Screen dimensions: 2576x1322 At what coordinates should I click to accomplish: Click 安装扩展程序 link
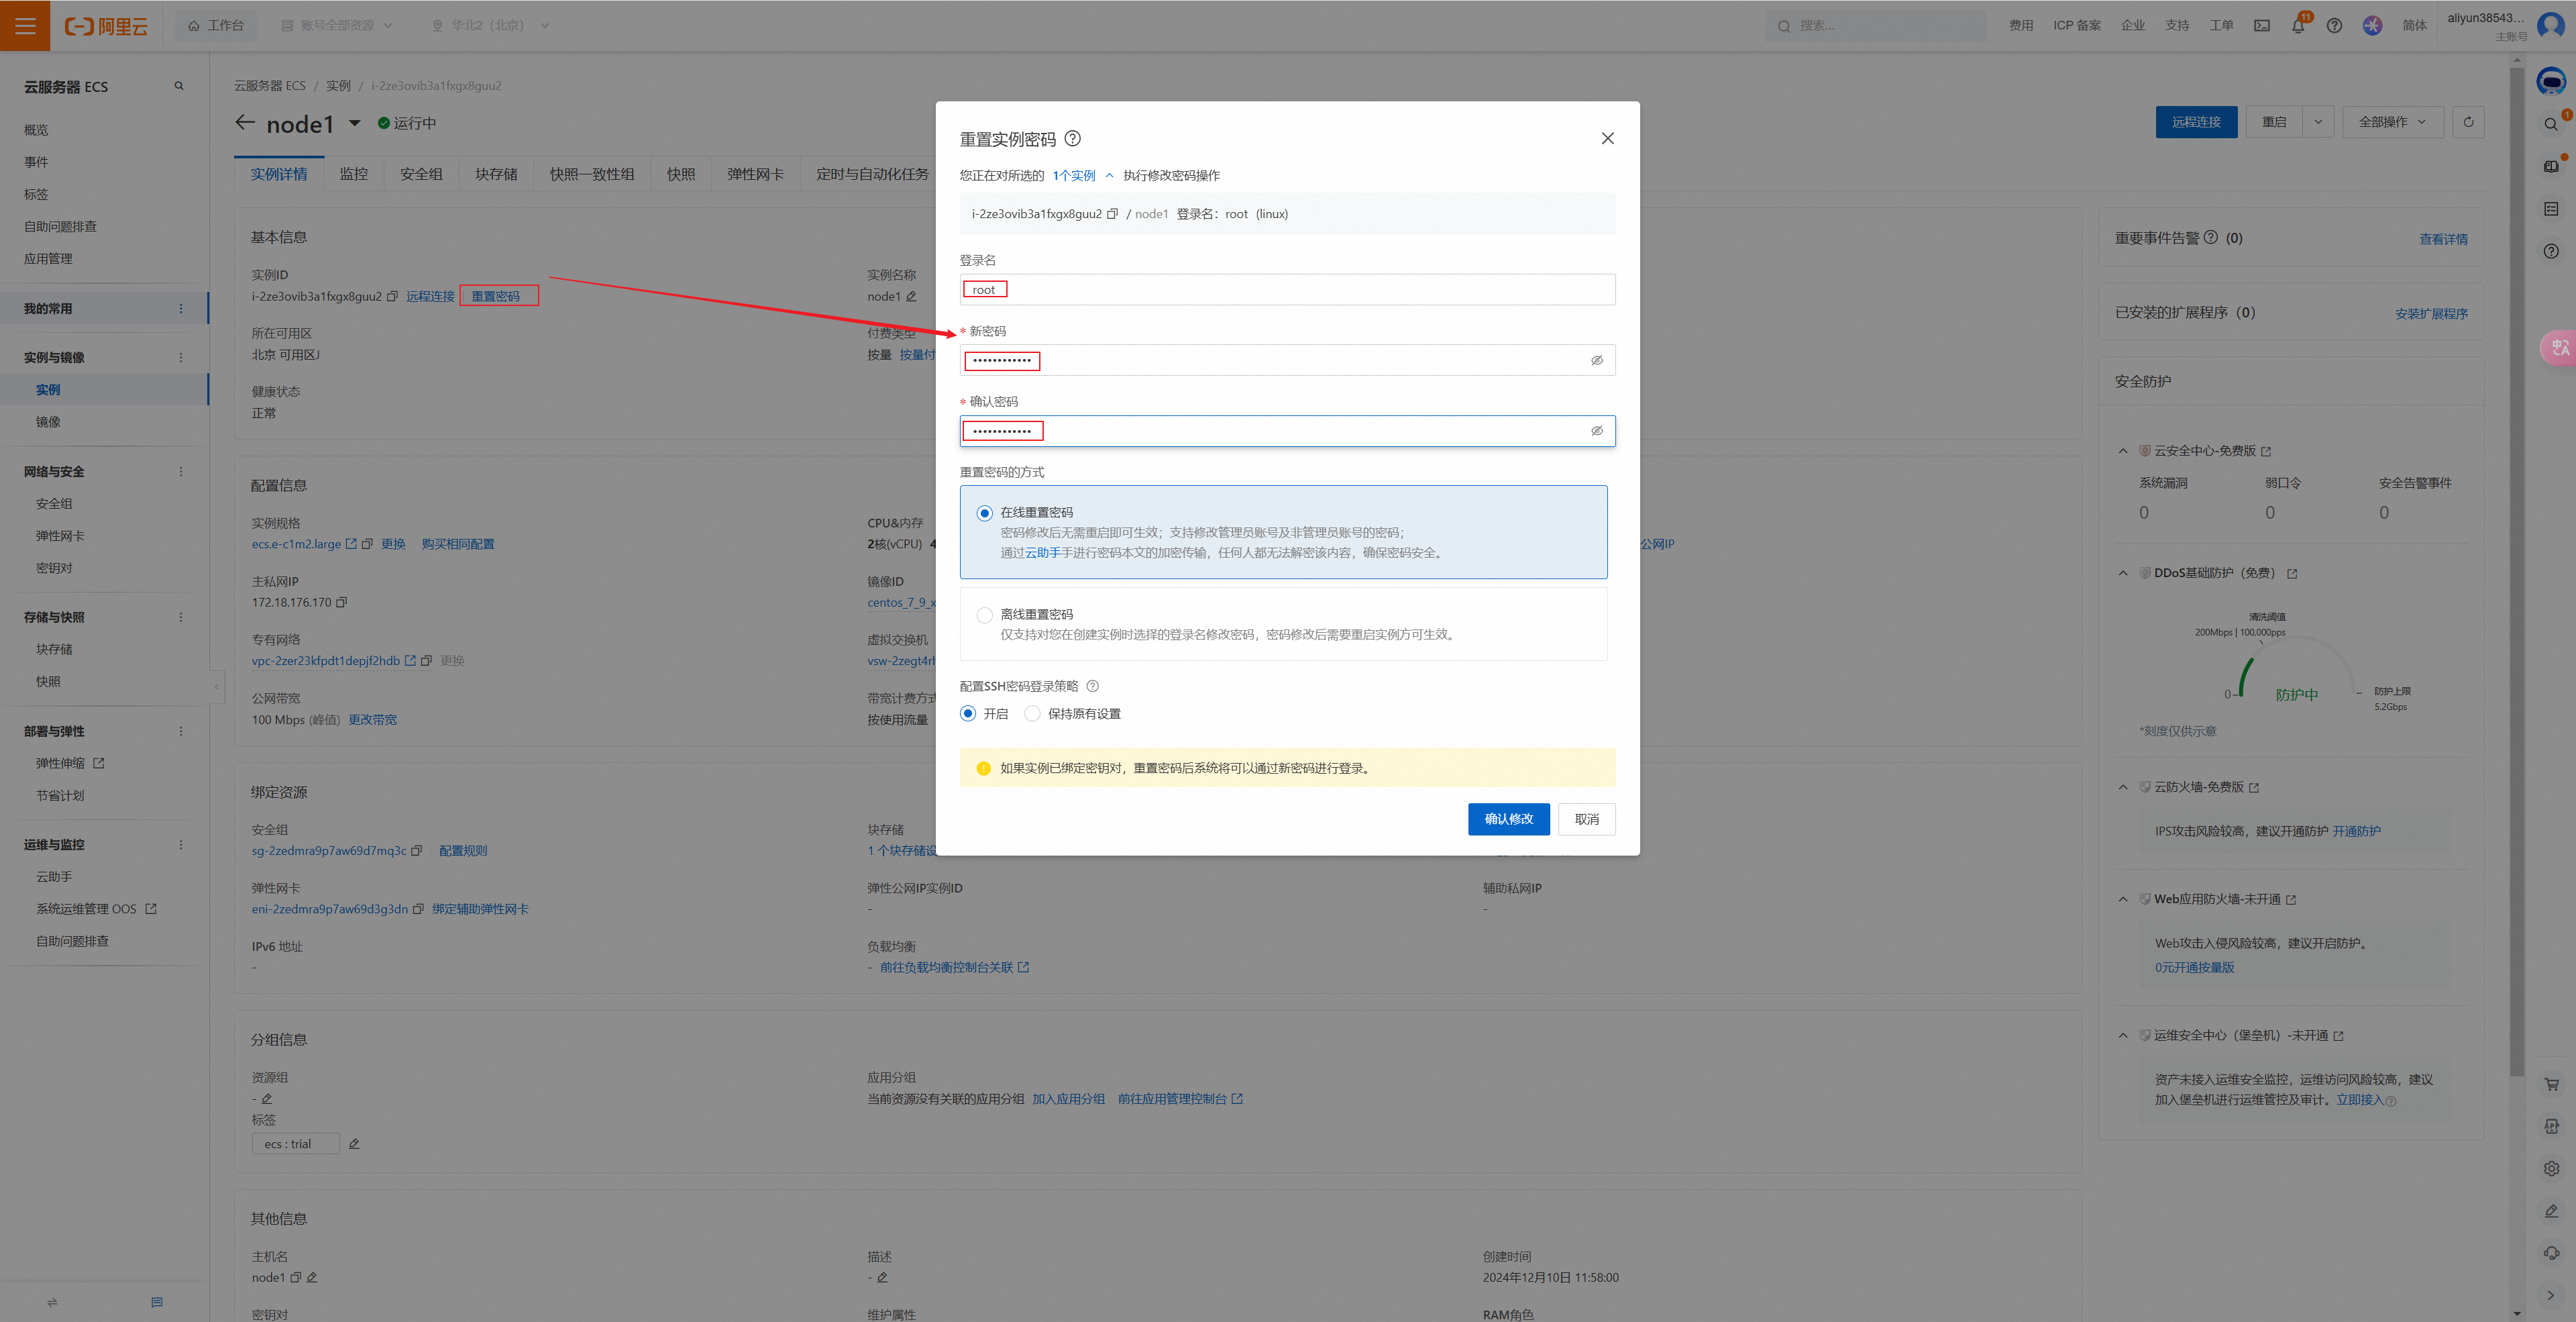pyautogui.click(x=2431, y=314)
